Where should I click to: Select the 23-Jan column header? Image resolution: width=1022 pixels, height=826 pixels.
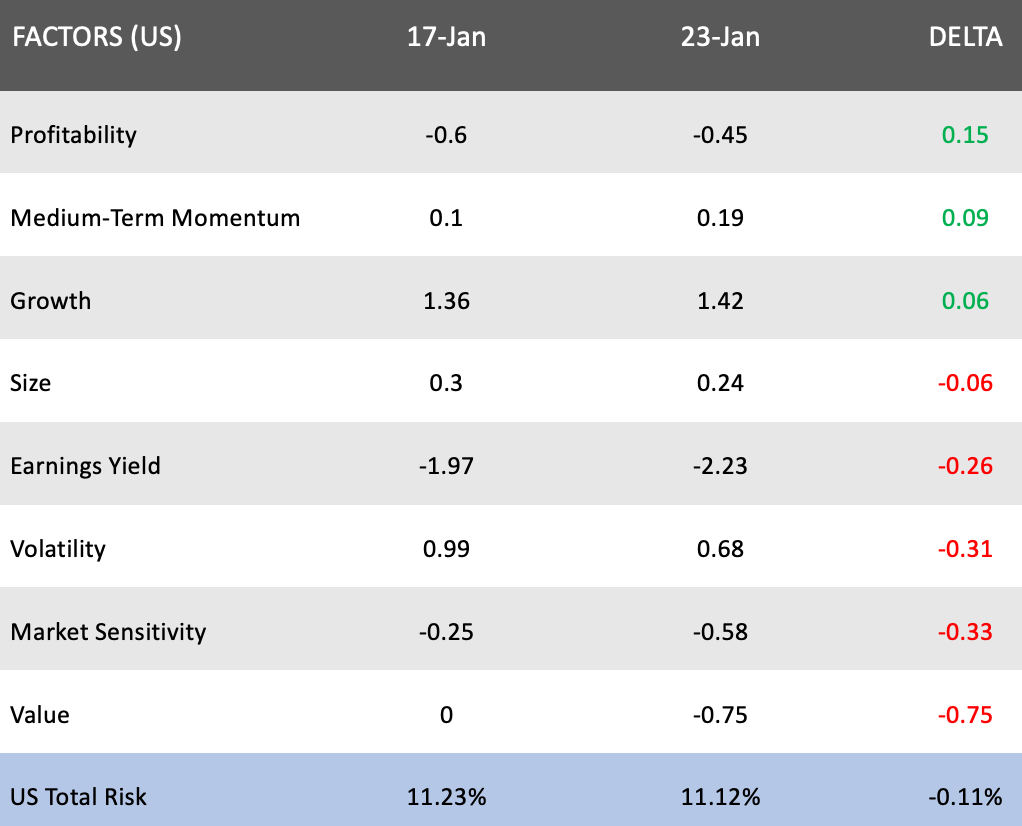[718, 38]
